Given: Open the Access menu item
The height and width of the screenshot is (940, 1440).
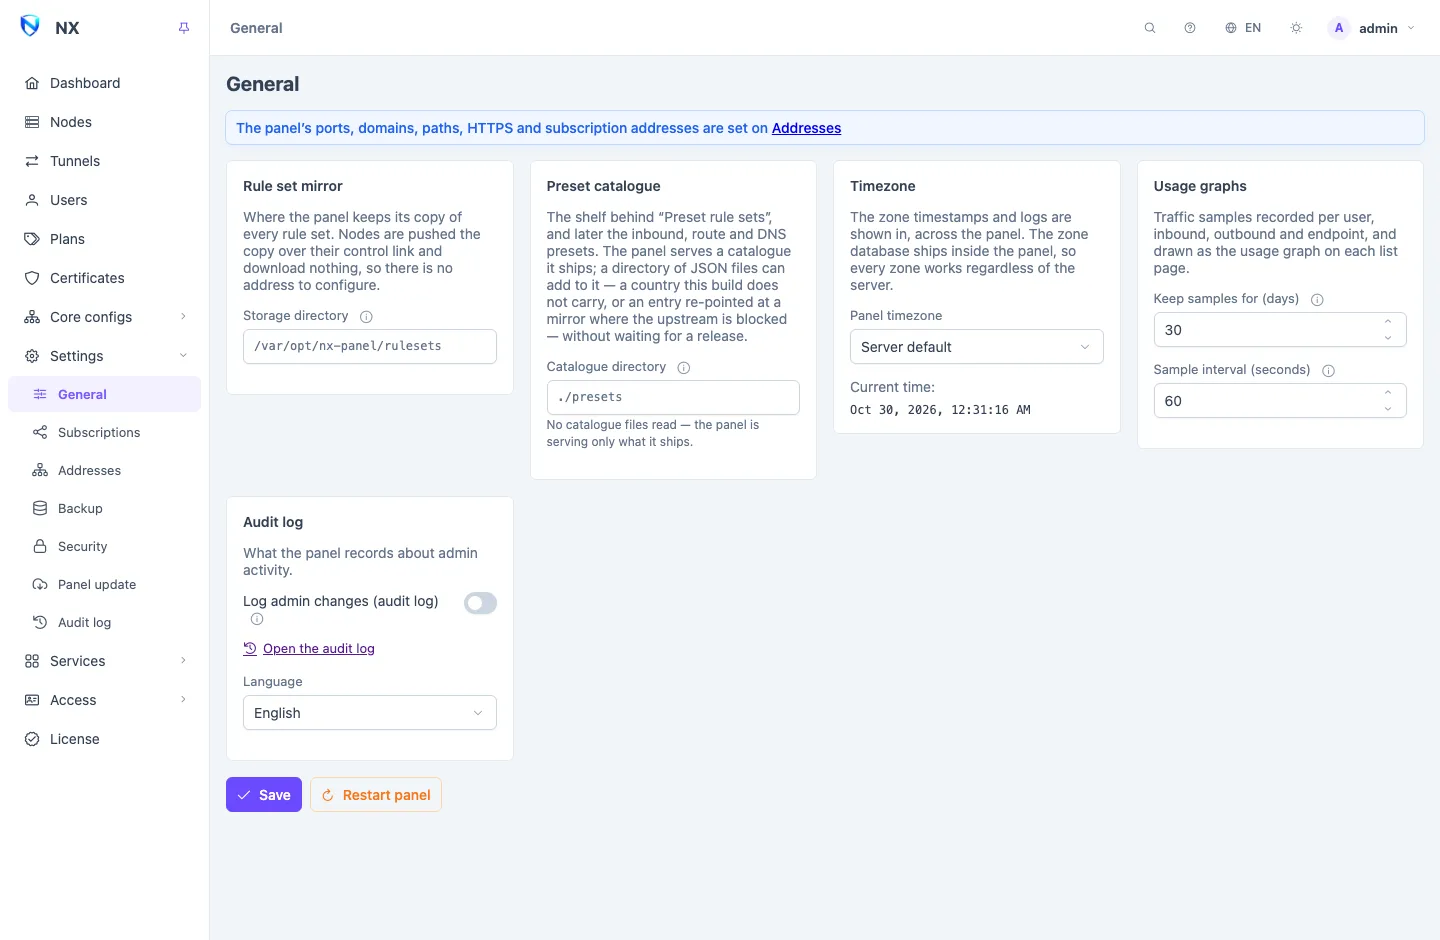Looking at the screenshot, I should coord(104,700).
